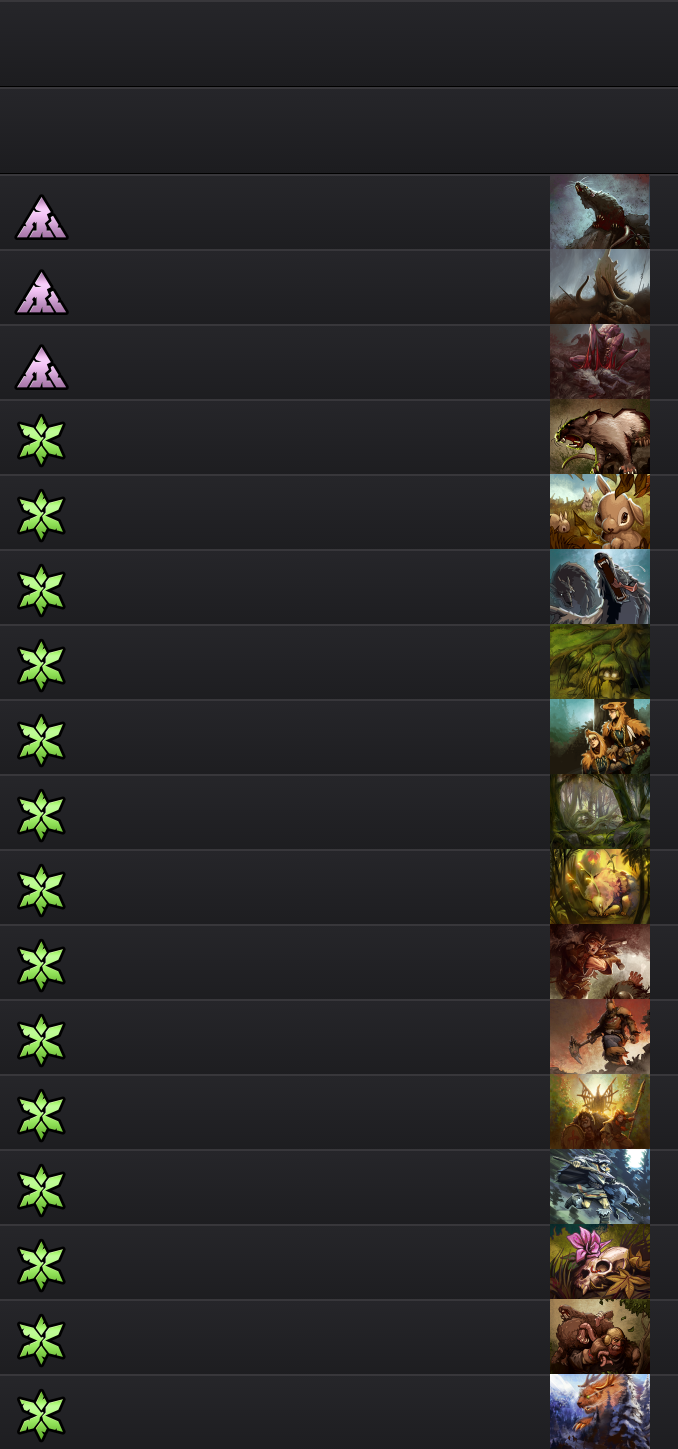This screenshot has width=678, height=1449.
Task: Select the green leaf icon next to the glowing plant art
Action: [42, 890]
